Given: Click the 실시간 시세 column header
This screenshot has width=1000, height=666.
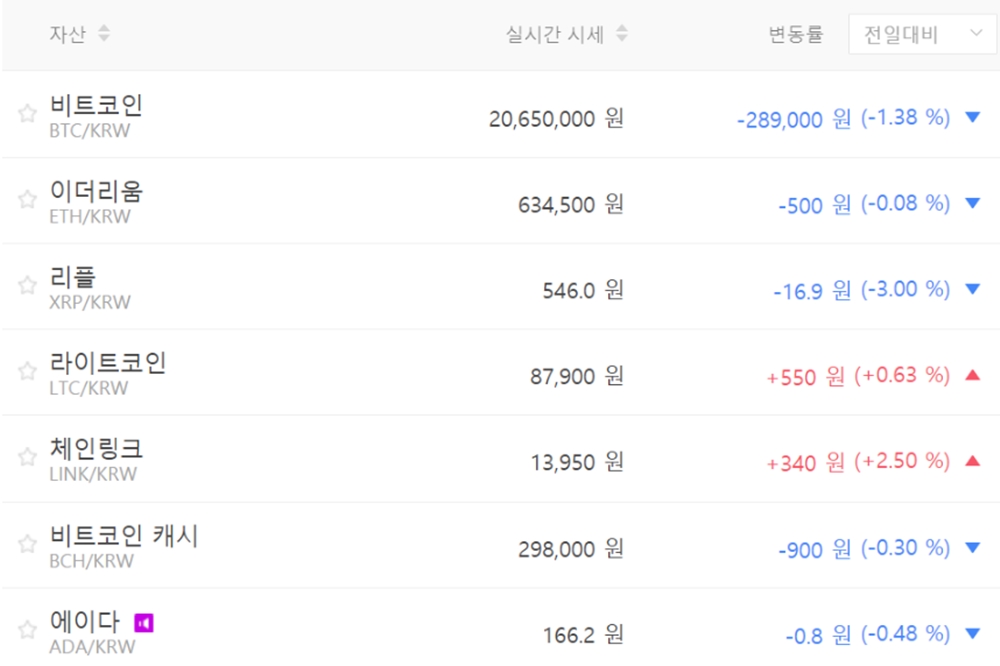Looking at the screenshot, I should tap(556, 34).
